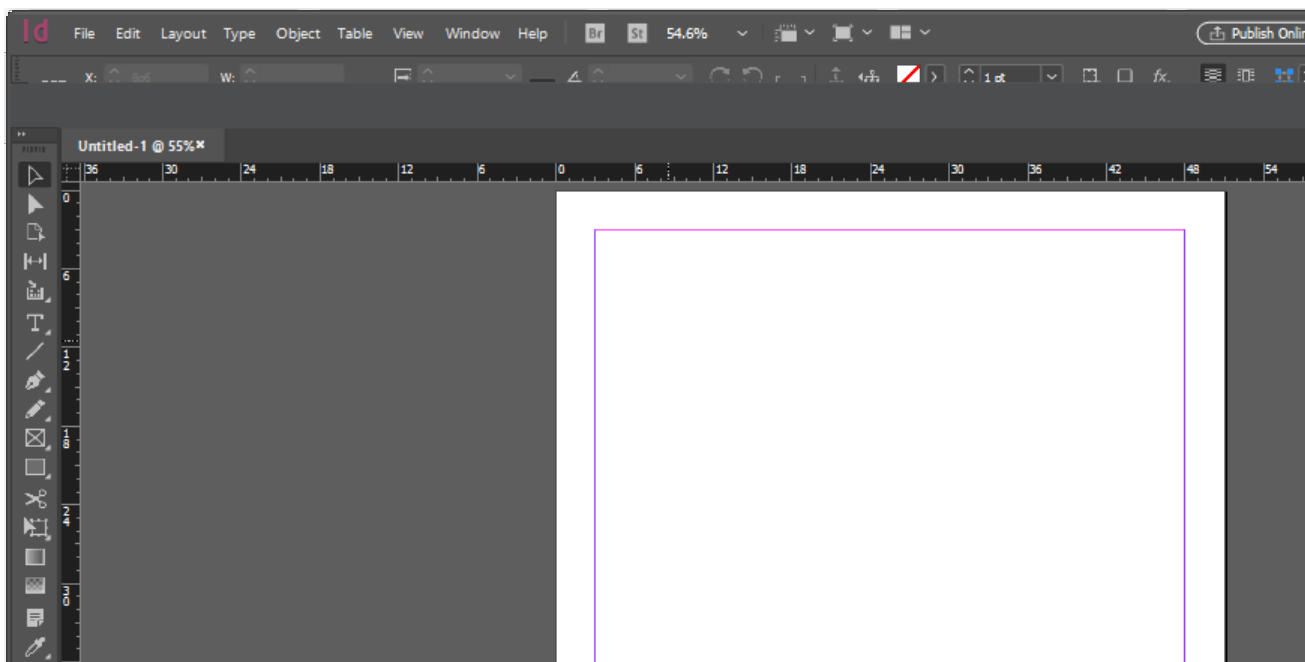Open Adobe Bridge via the Br icon

click(594, 33)
